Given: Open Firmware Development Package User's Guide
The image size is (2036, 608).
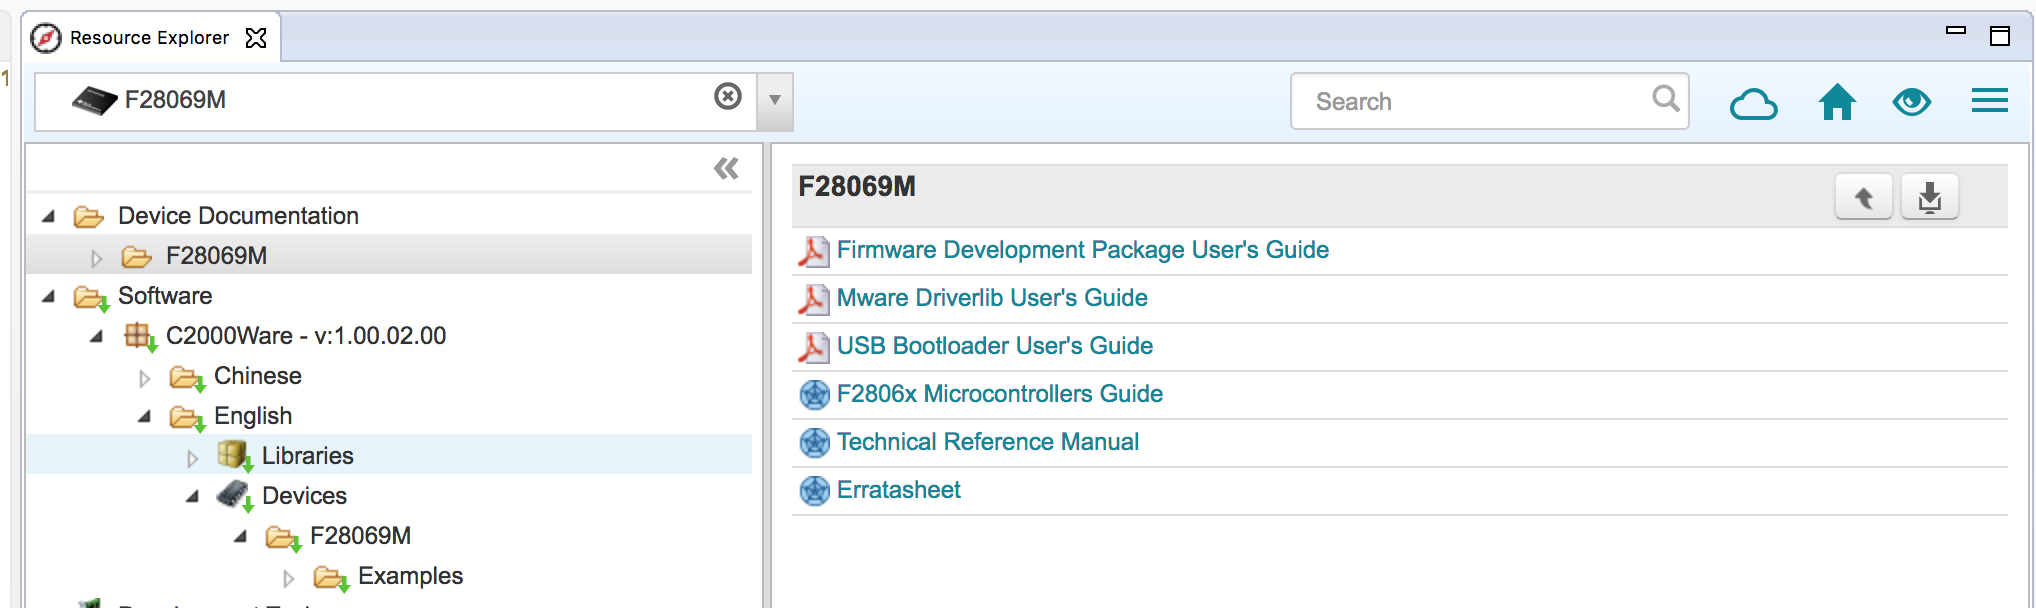Looking at the screenshot, I should point(1082,250).
